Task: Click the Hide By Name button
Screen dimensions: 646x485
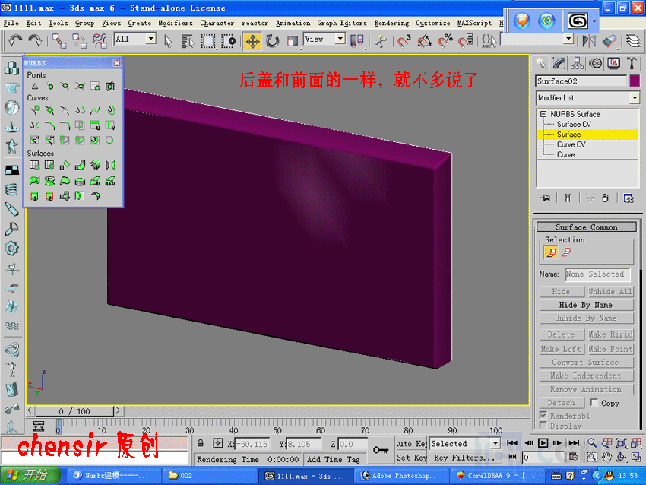Action: (586, 305)
